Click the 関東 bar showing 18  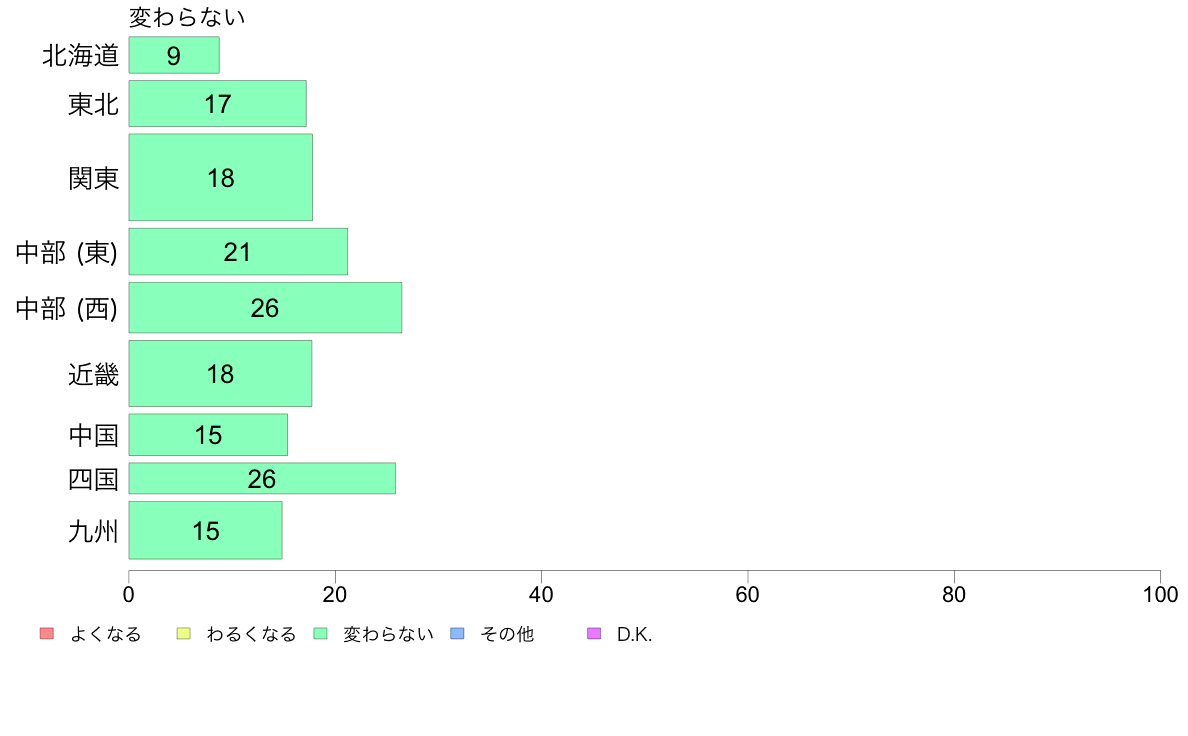click(x=220, y=177)
